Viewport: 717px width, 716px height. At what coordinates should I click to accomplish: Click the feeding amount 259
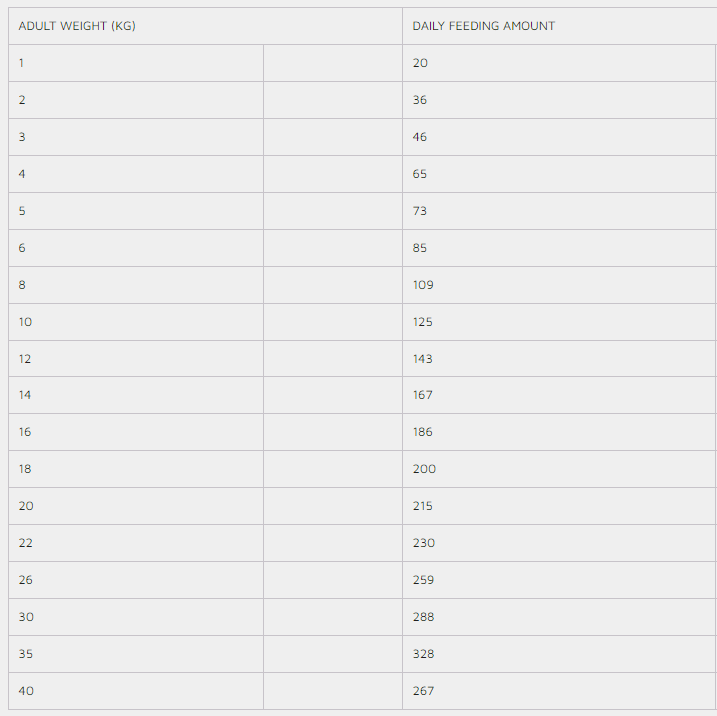point(424,580)
